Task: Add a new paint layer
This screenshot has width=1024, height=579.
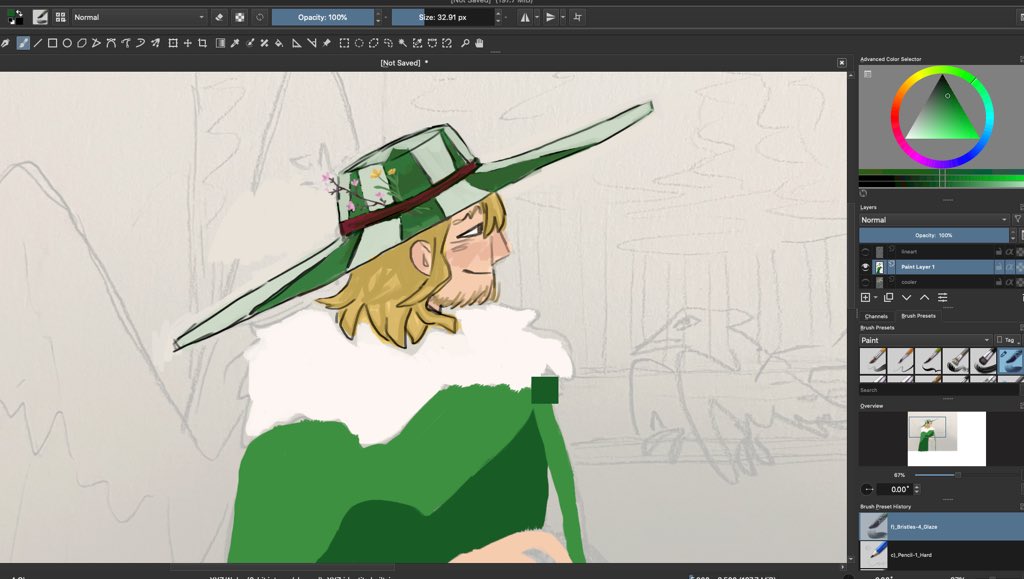Action: (x=865, y=298)
